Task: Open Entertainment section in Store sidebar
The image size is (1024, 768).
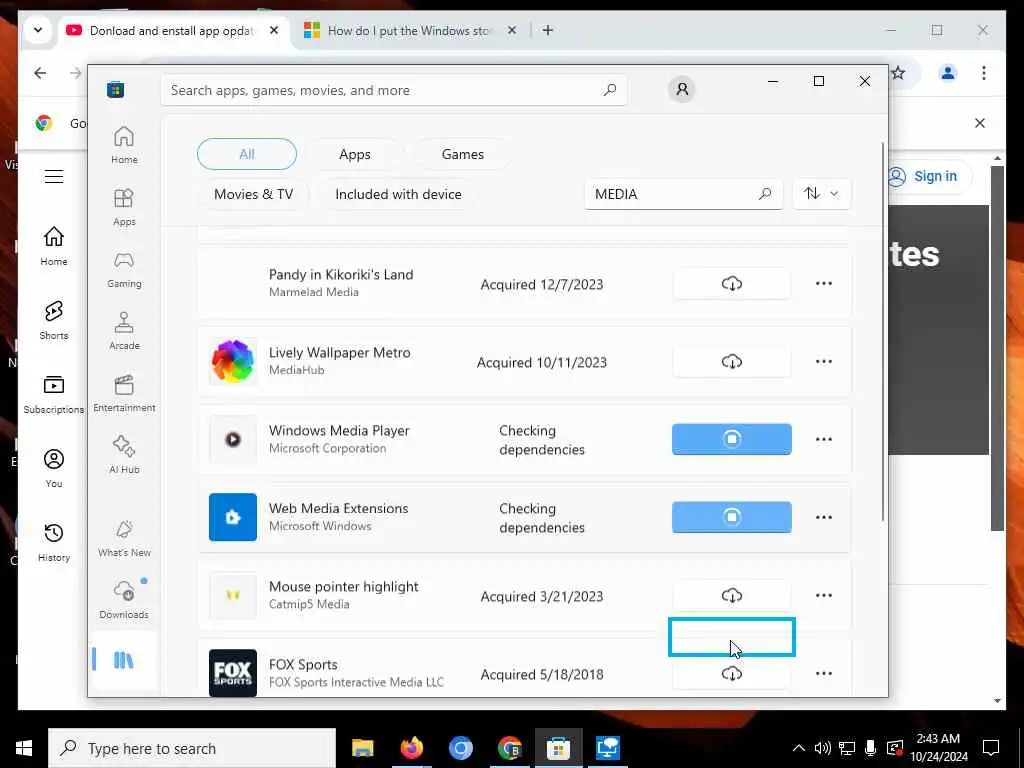Action: pos(124,393)
